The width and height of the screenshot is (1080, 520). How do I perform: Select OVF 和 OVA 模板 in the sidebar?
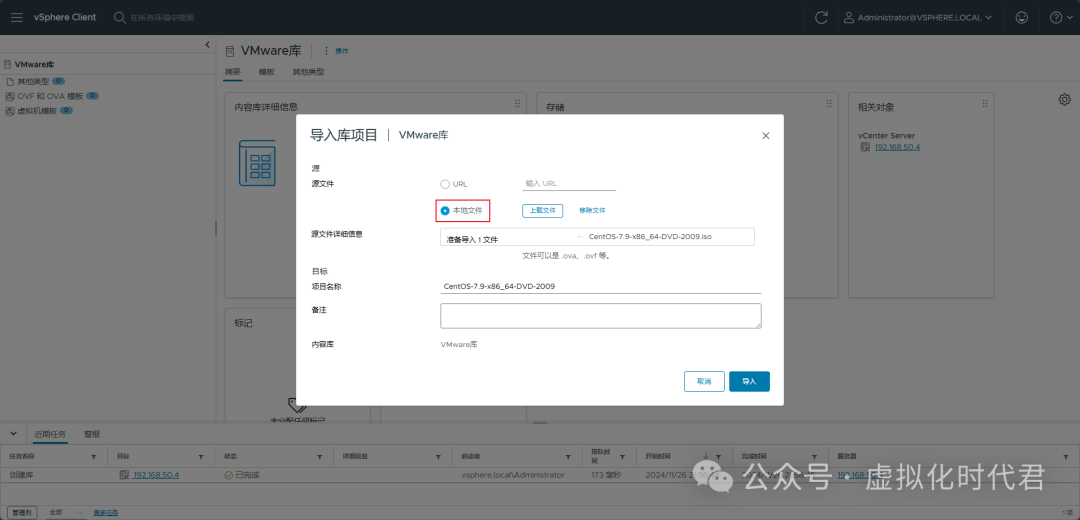(x=50, y=96)
